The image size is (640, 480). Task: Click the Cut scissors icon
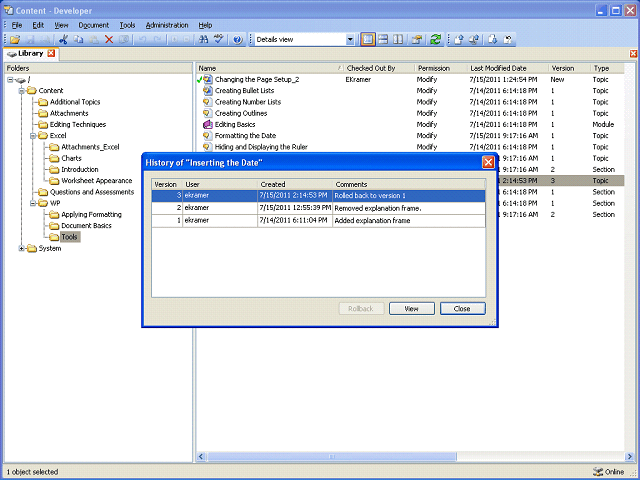point(63,40)
